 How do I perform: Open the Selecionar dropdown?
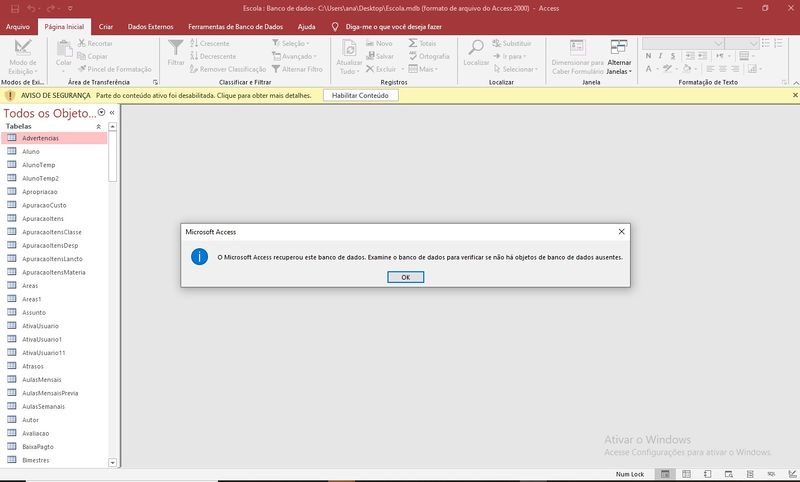click(x=515, y=69)
